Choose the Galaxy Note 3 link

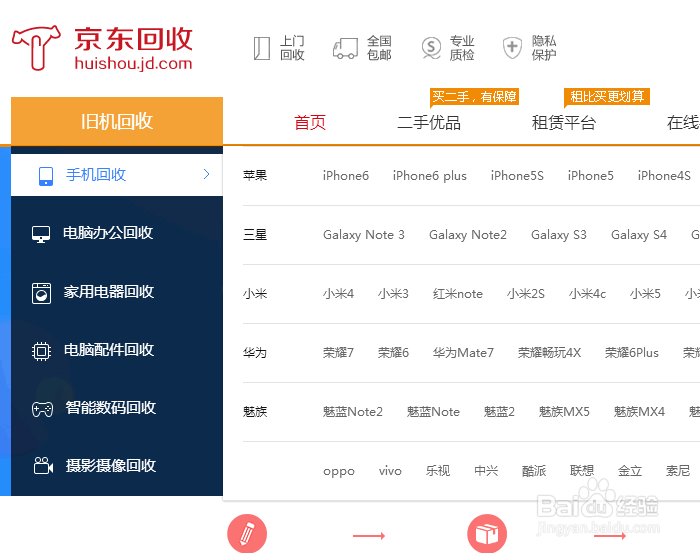(364, 235)
